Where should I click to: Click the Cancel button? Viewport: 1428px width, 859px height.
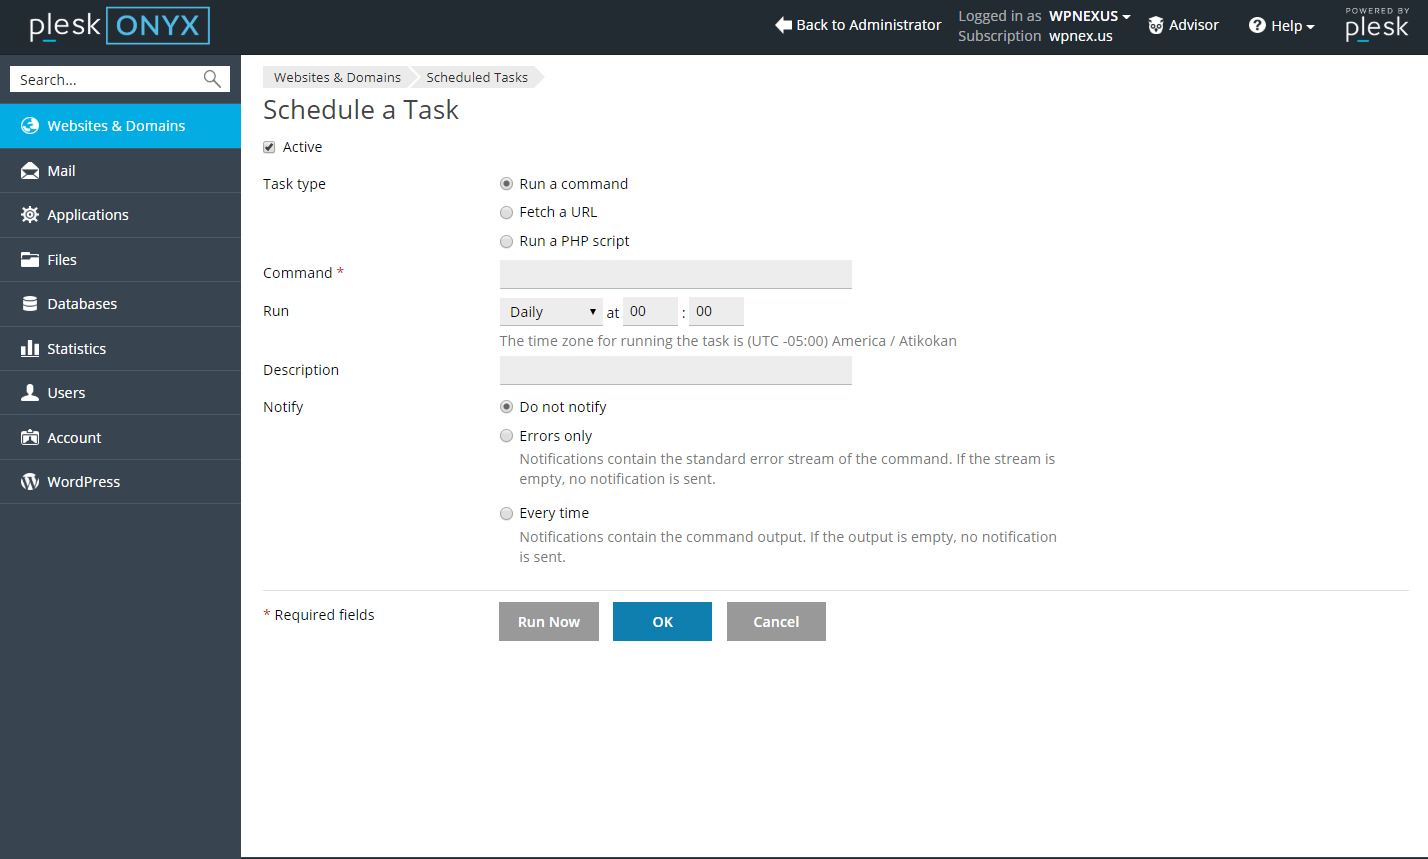click(x=776, y=621)
